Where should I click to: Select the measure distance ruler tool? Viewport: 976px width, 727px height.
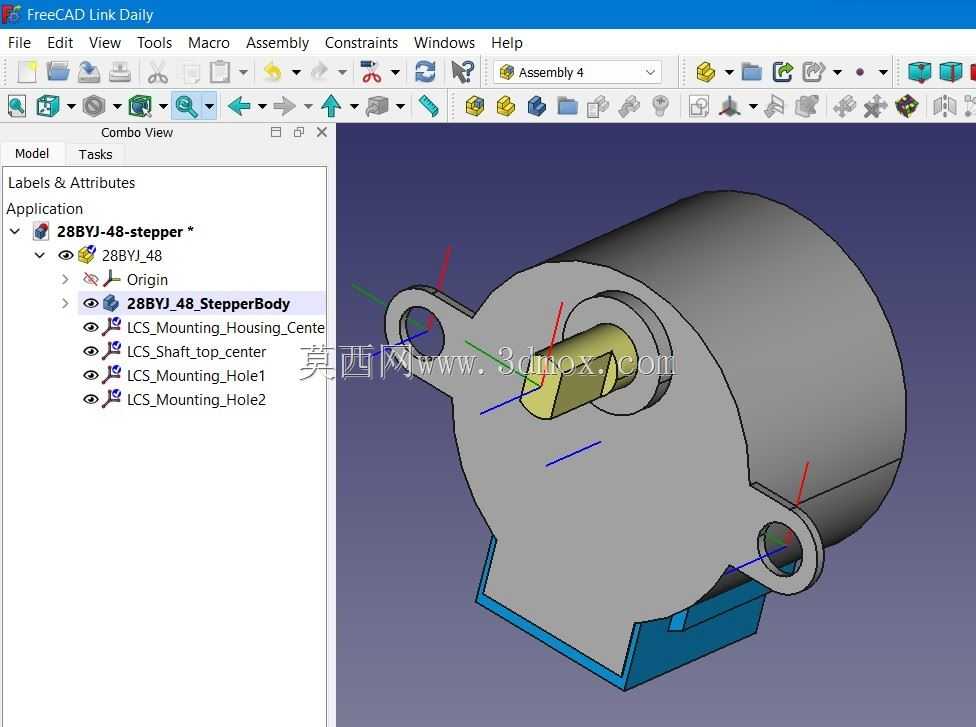pyautogui.click(x=428, y=106)
